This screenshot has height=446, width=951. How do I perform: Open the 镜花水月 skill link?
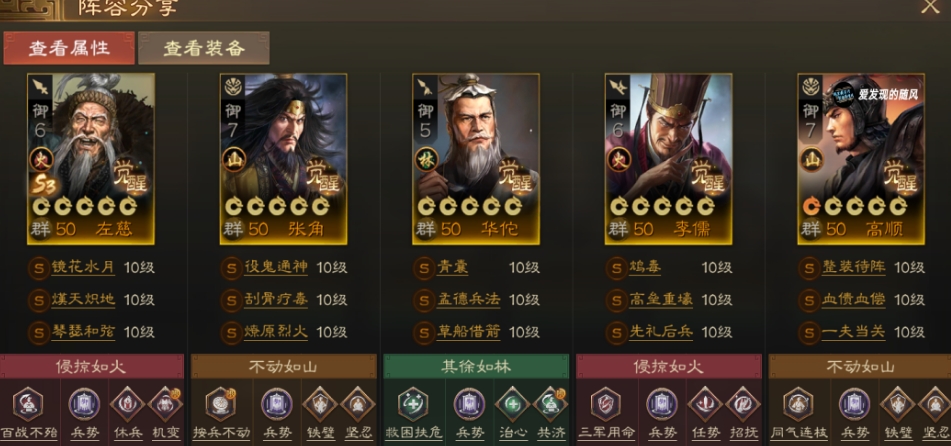[83, 267]
